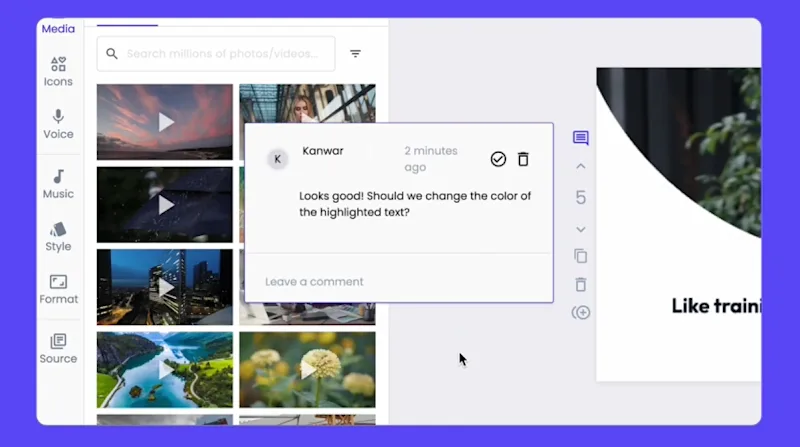Focus the search photos/videos box
This screenshot has width=800, height=447.
[216, 54]
